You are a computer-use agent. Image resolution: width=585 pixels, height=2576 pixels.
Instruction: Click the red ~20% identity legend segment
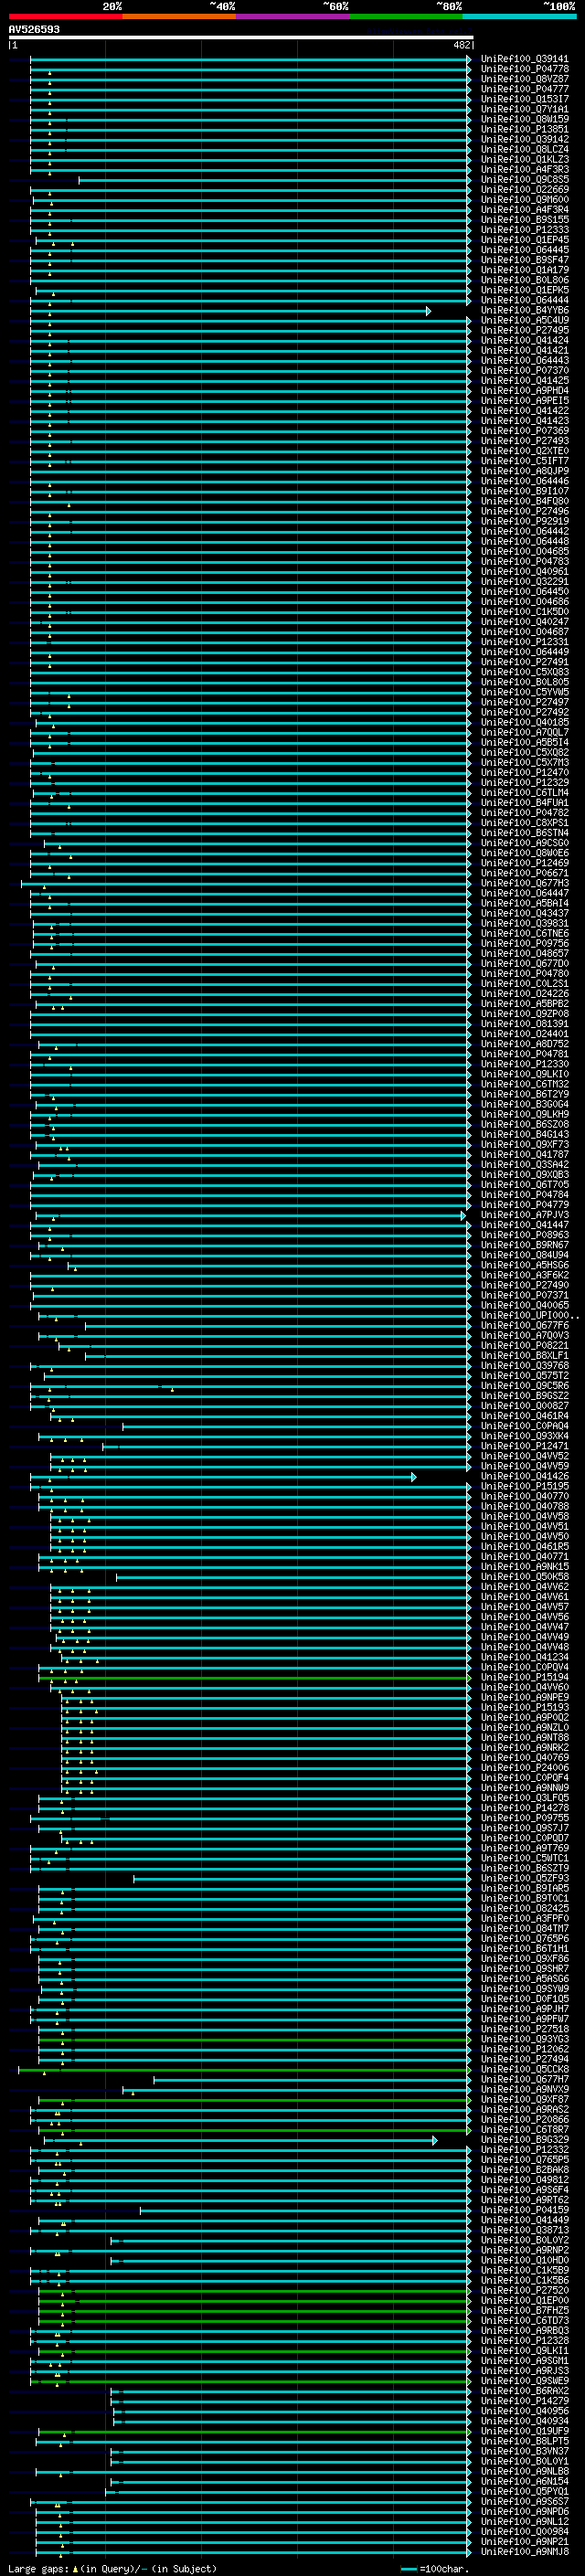[x=65, y=16]
